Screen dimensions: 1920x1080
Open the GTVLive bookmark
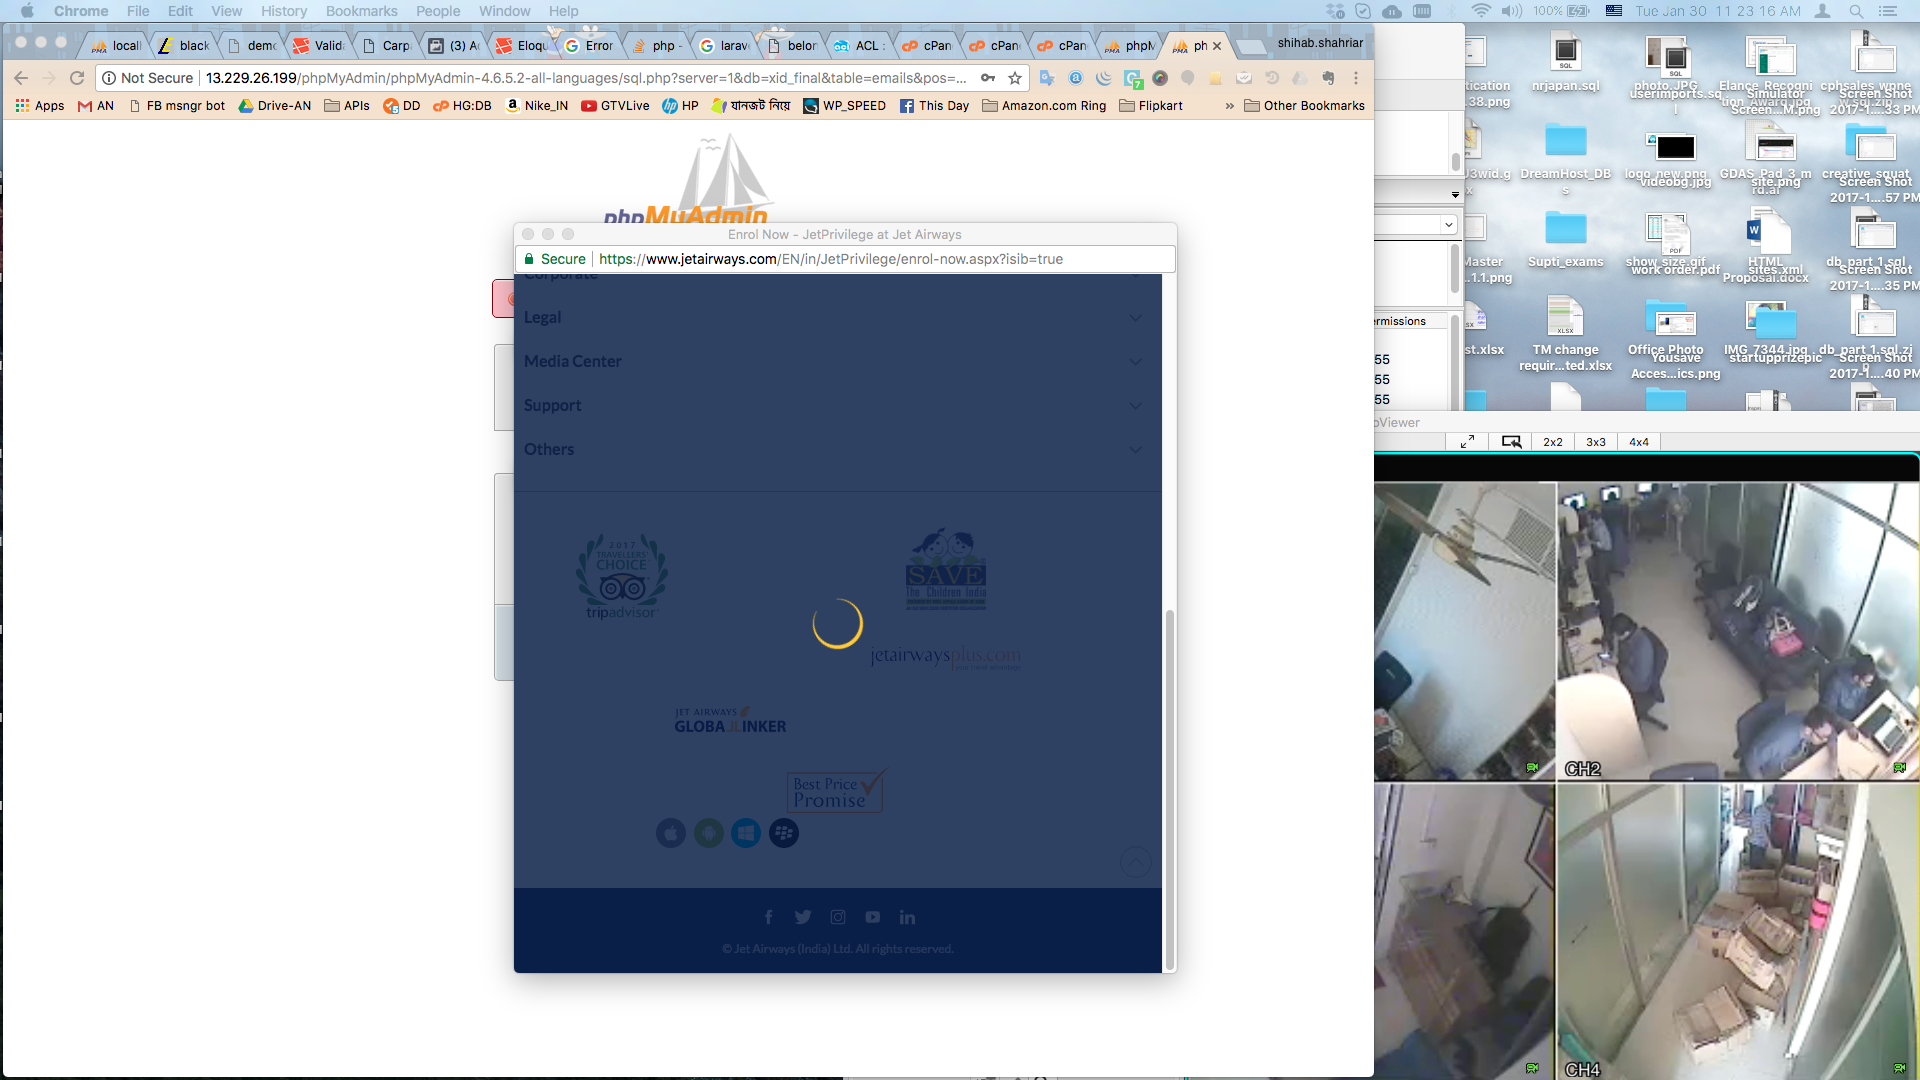coord(615,106)
